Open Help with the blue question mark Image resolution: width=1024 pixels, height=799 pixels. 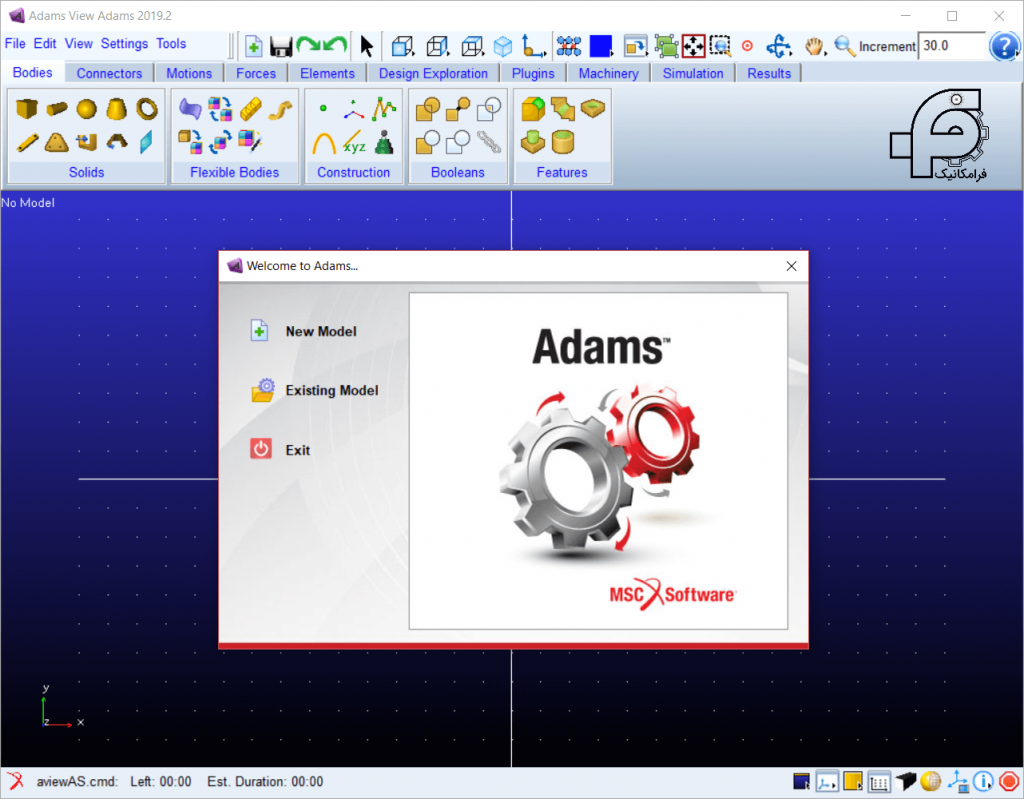coord(1004,46)
